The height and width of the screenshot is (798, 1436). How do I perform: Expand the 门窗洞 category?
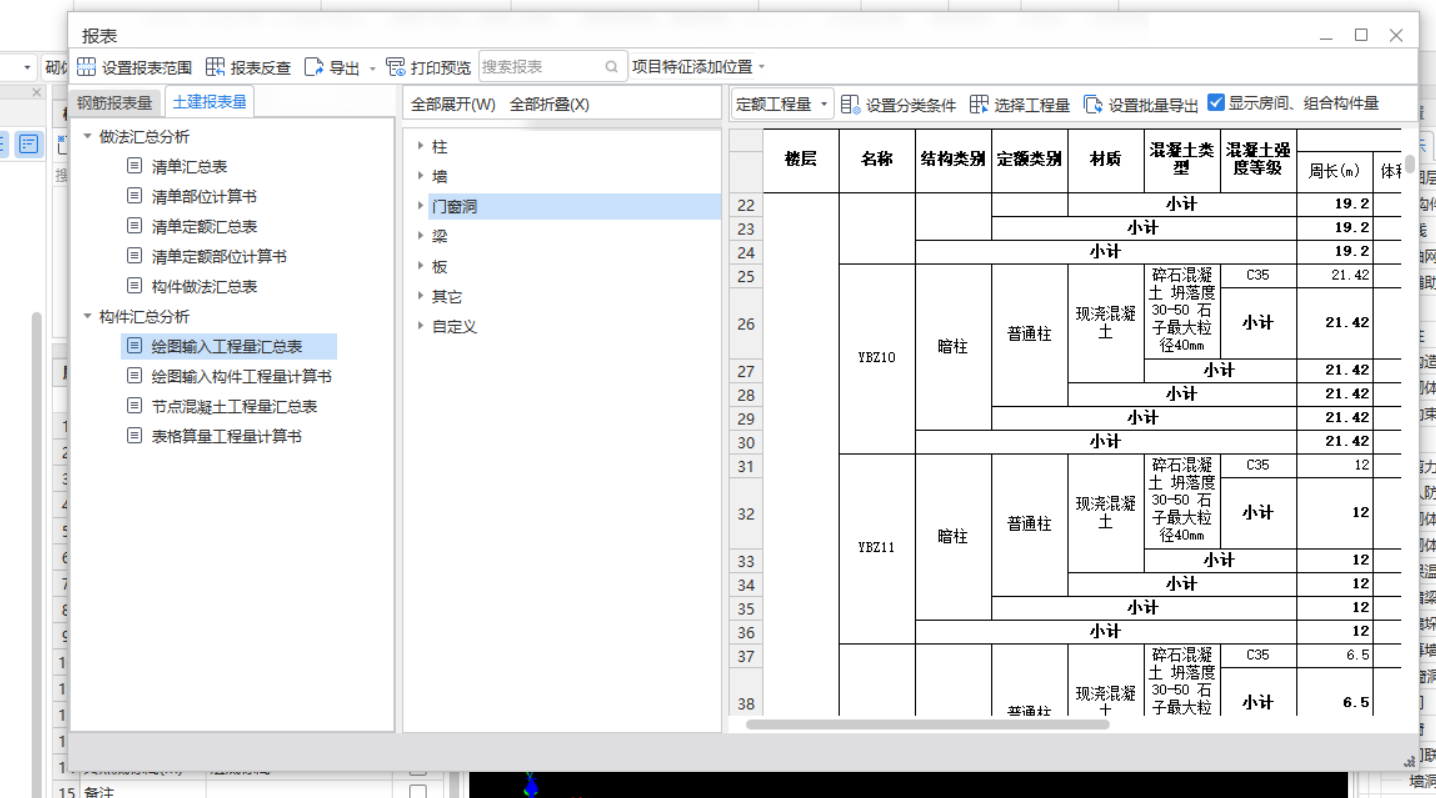pos(421,206)
